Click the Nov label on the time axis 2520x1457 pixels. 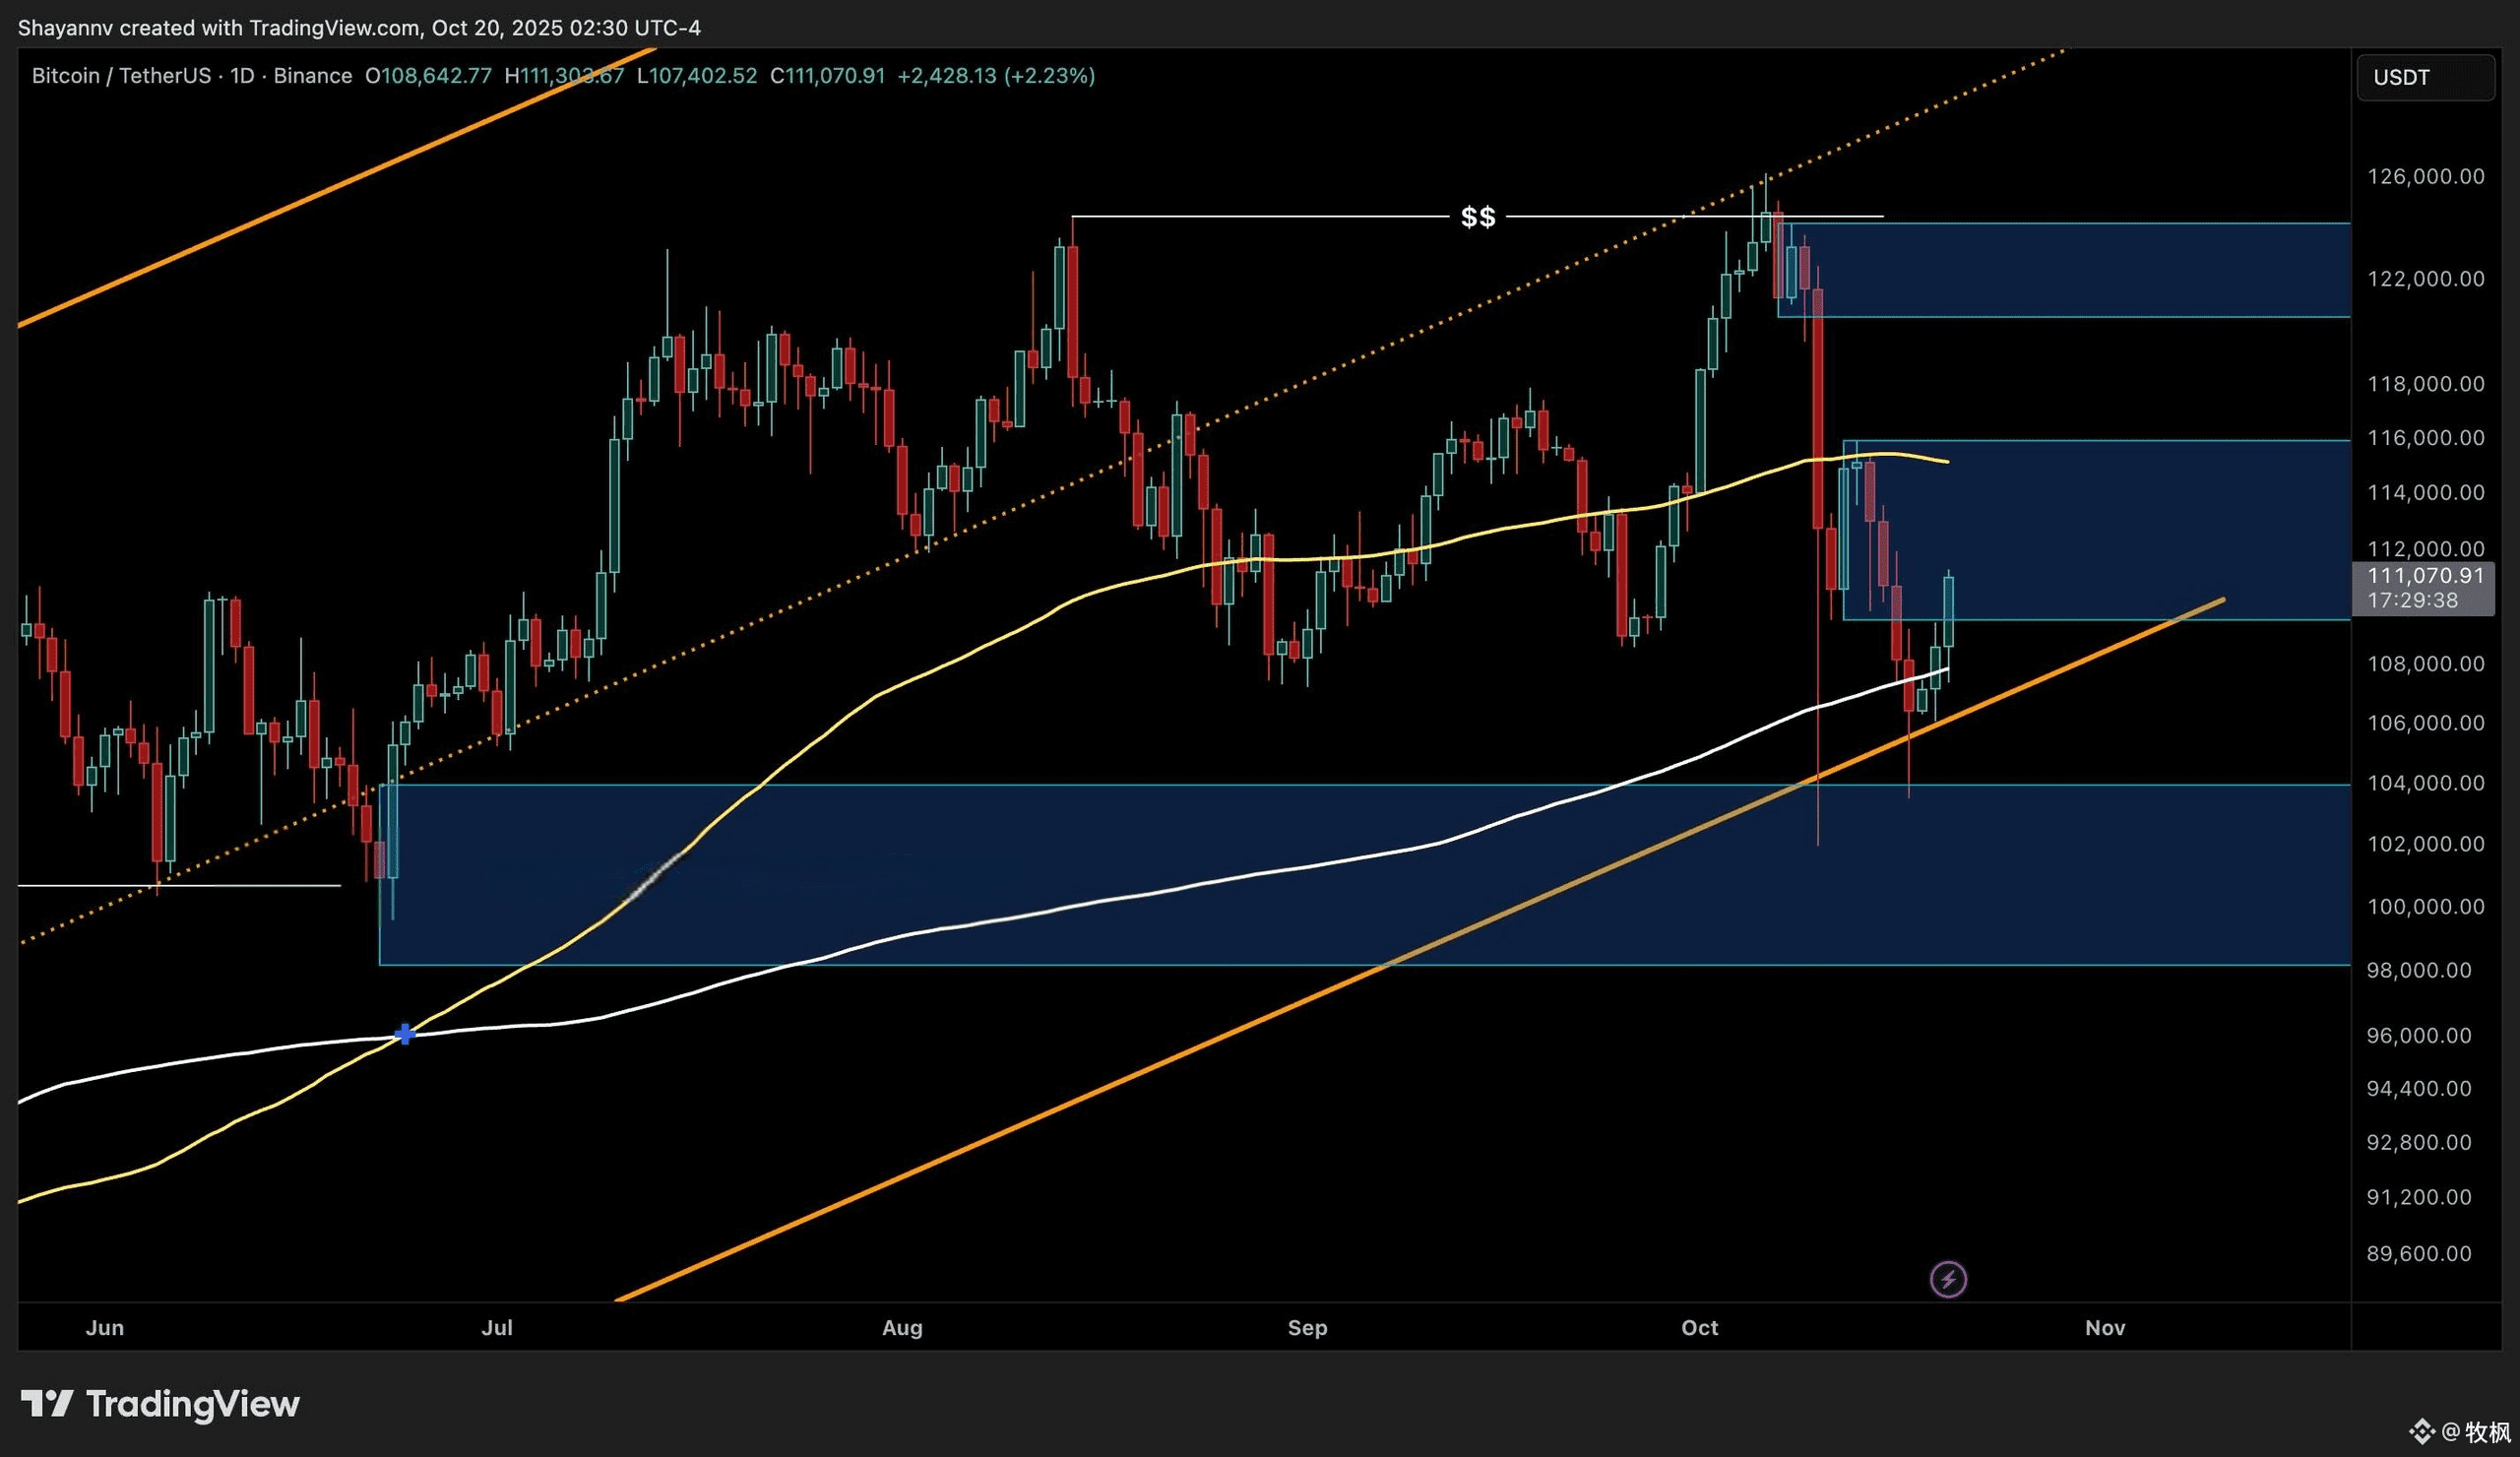pyautogui.click(x=2104, y=1328)
